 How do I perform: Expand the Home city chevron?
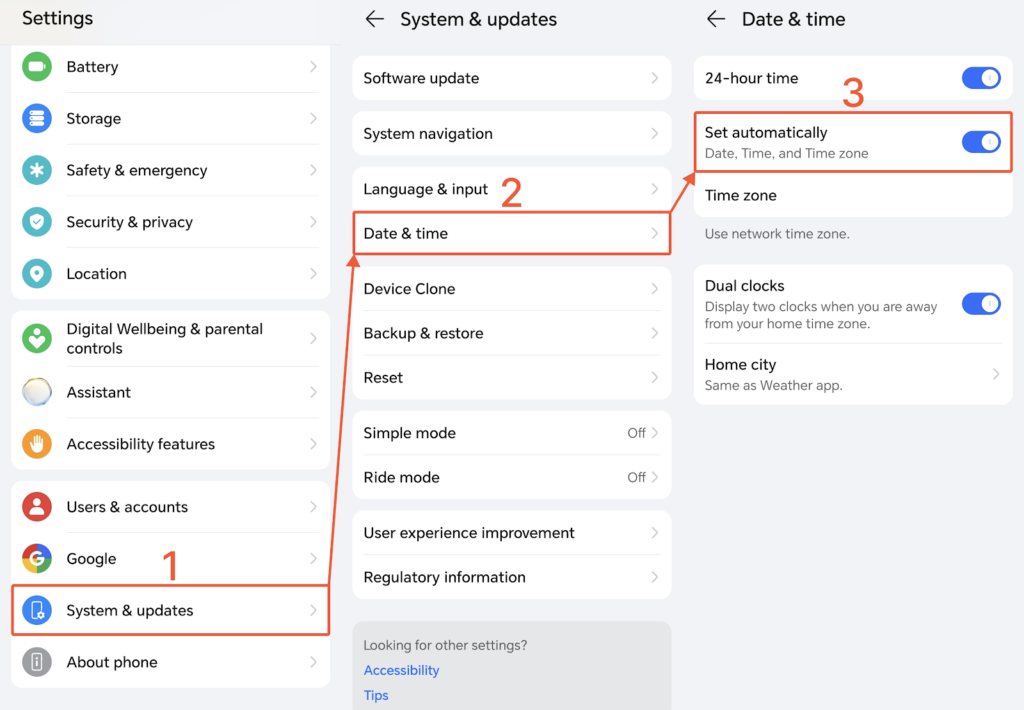click(x=995, y=374)
